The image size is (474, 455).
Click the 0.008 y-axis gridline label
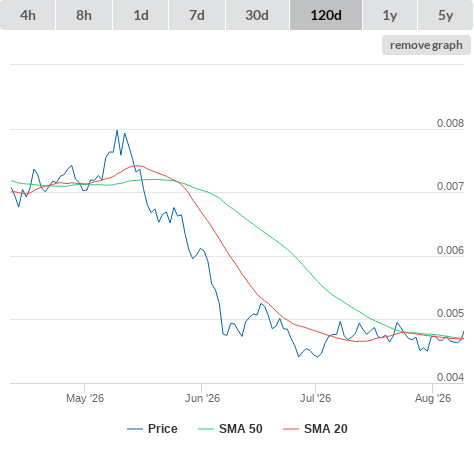click(x=450, y=123)
